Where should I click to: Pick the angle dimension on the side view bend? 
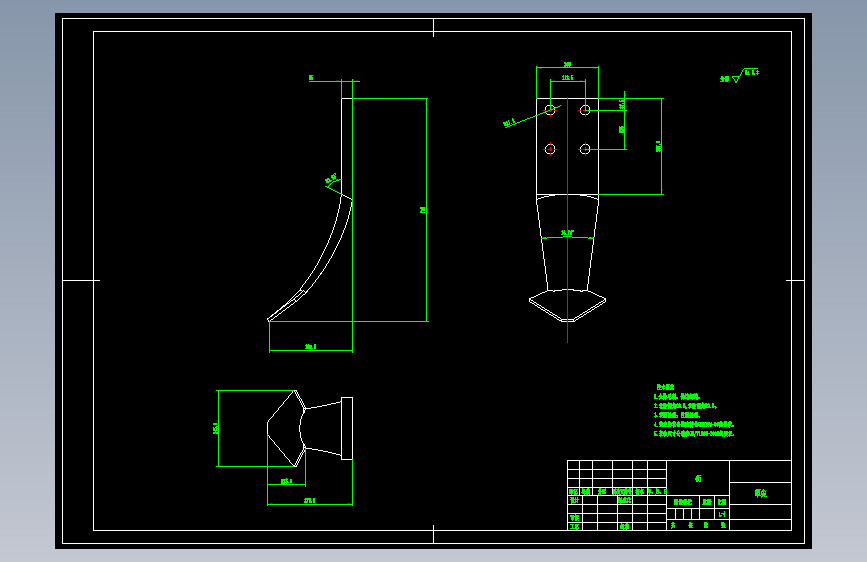(331, 178)
